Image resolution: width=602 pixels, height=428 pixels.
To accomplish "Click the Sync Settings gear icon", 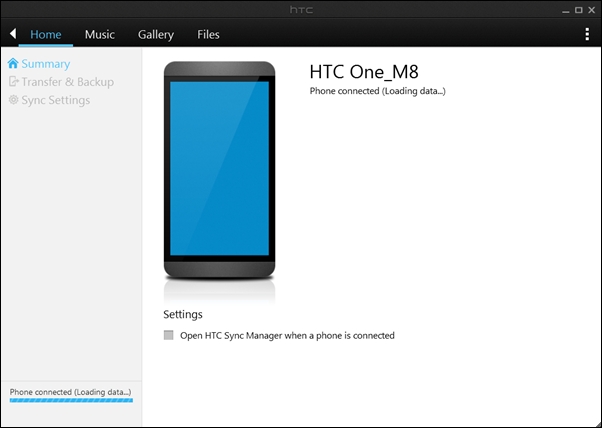I will pyautogui.click(x=13, y=100).
